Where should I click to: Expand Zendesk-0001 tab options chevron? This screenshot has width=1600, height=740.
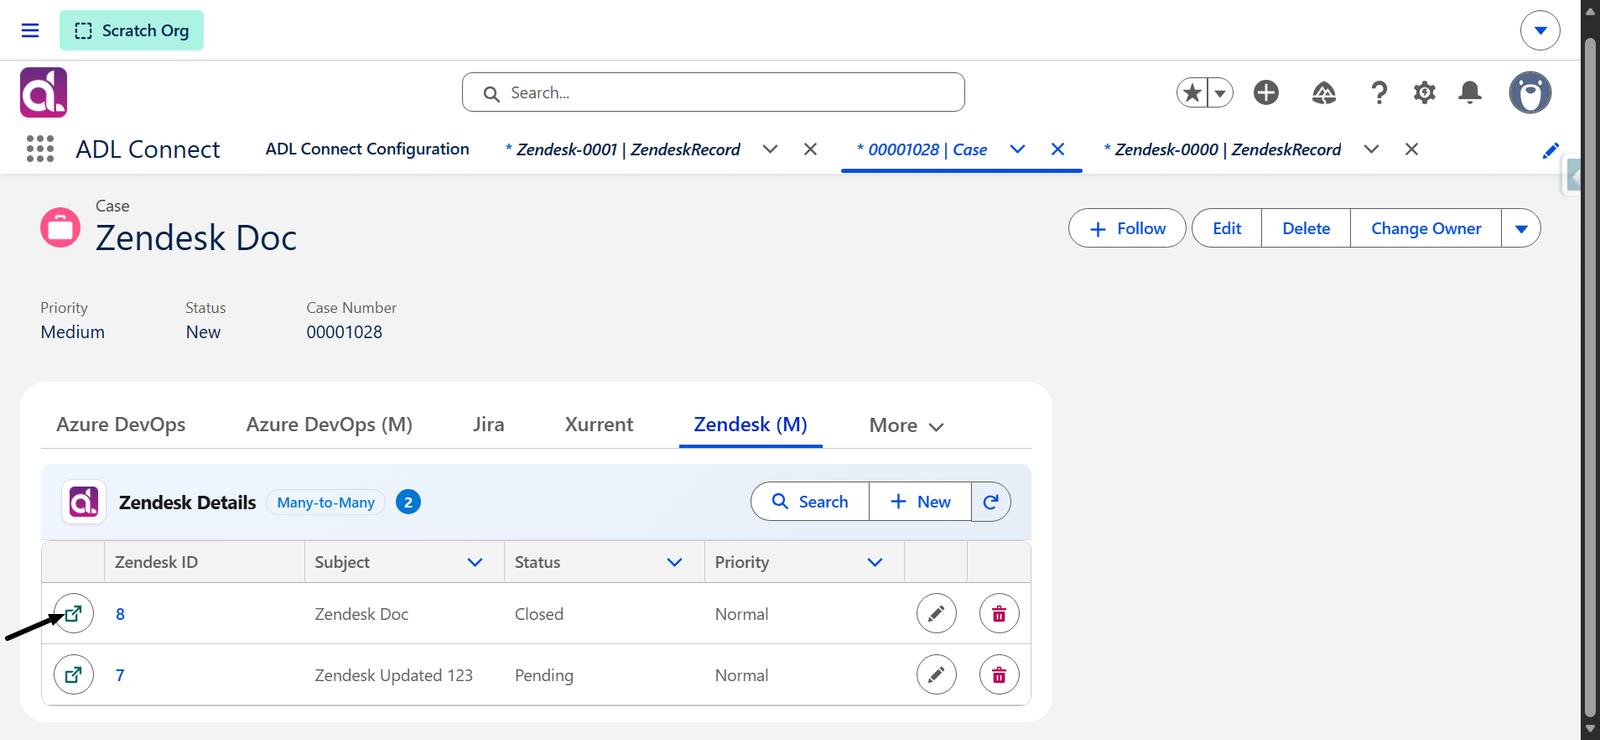770,149
